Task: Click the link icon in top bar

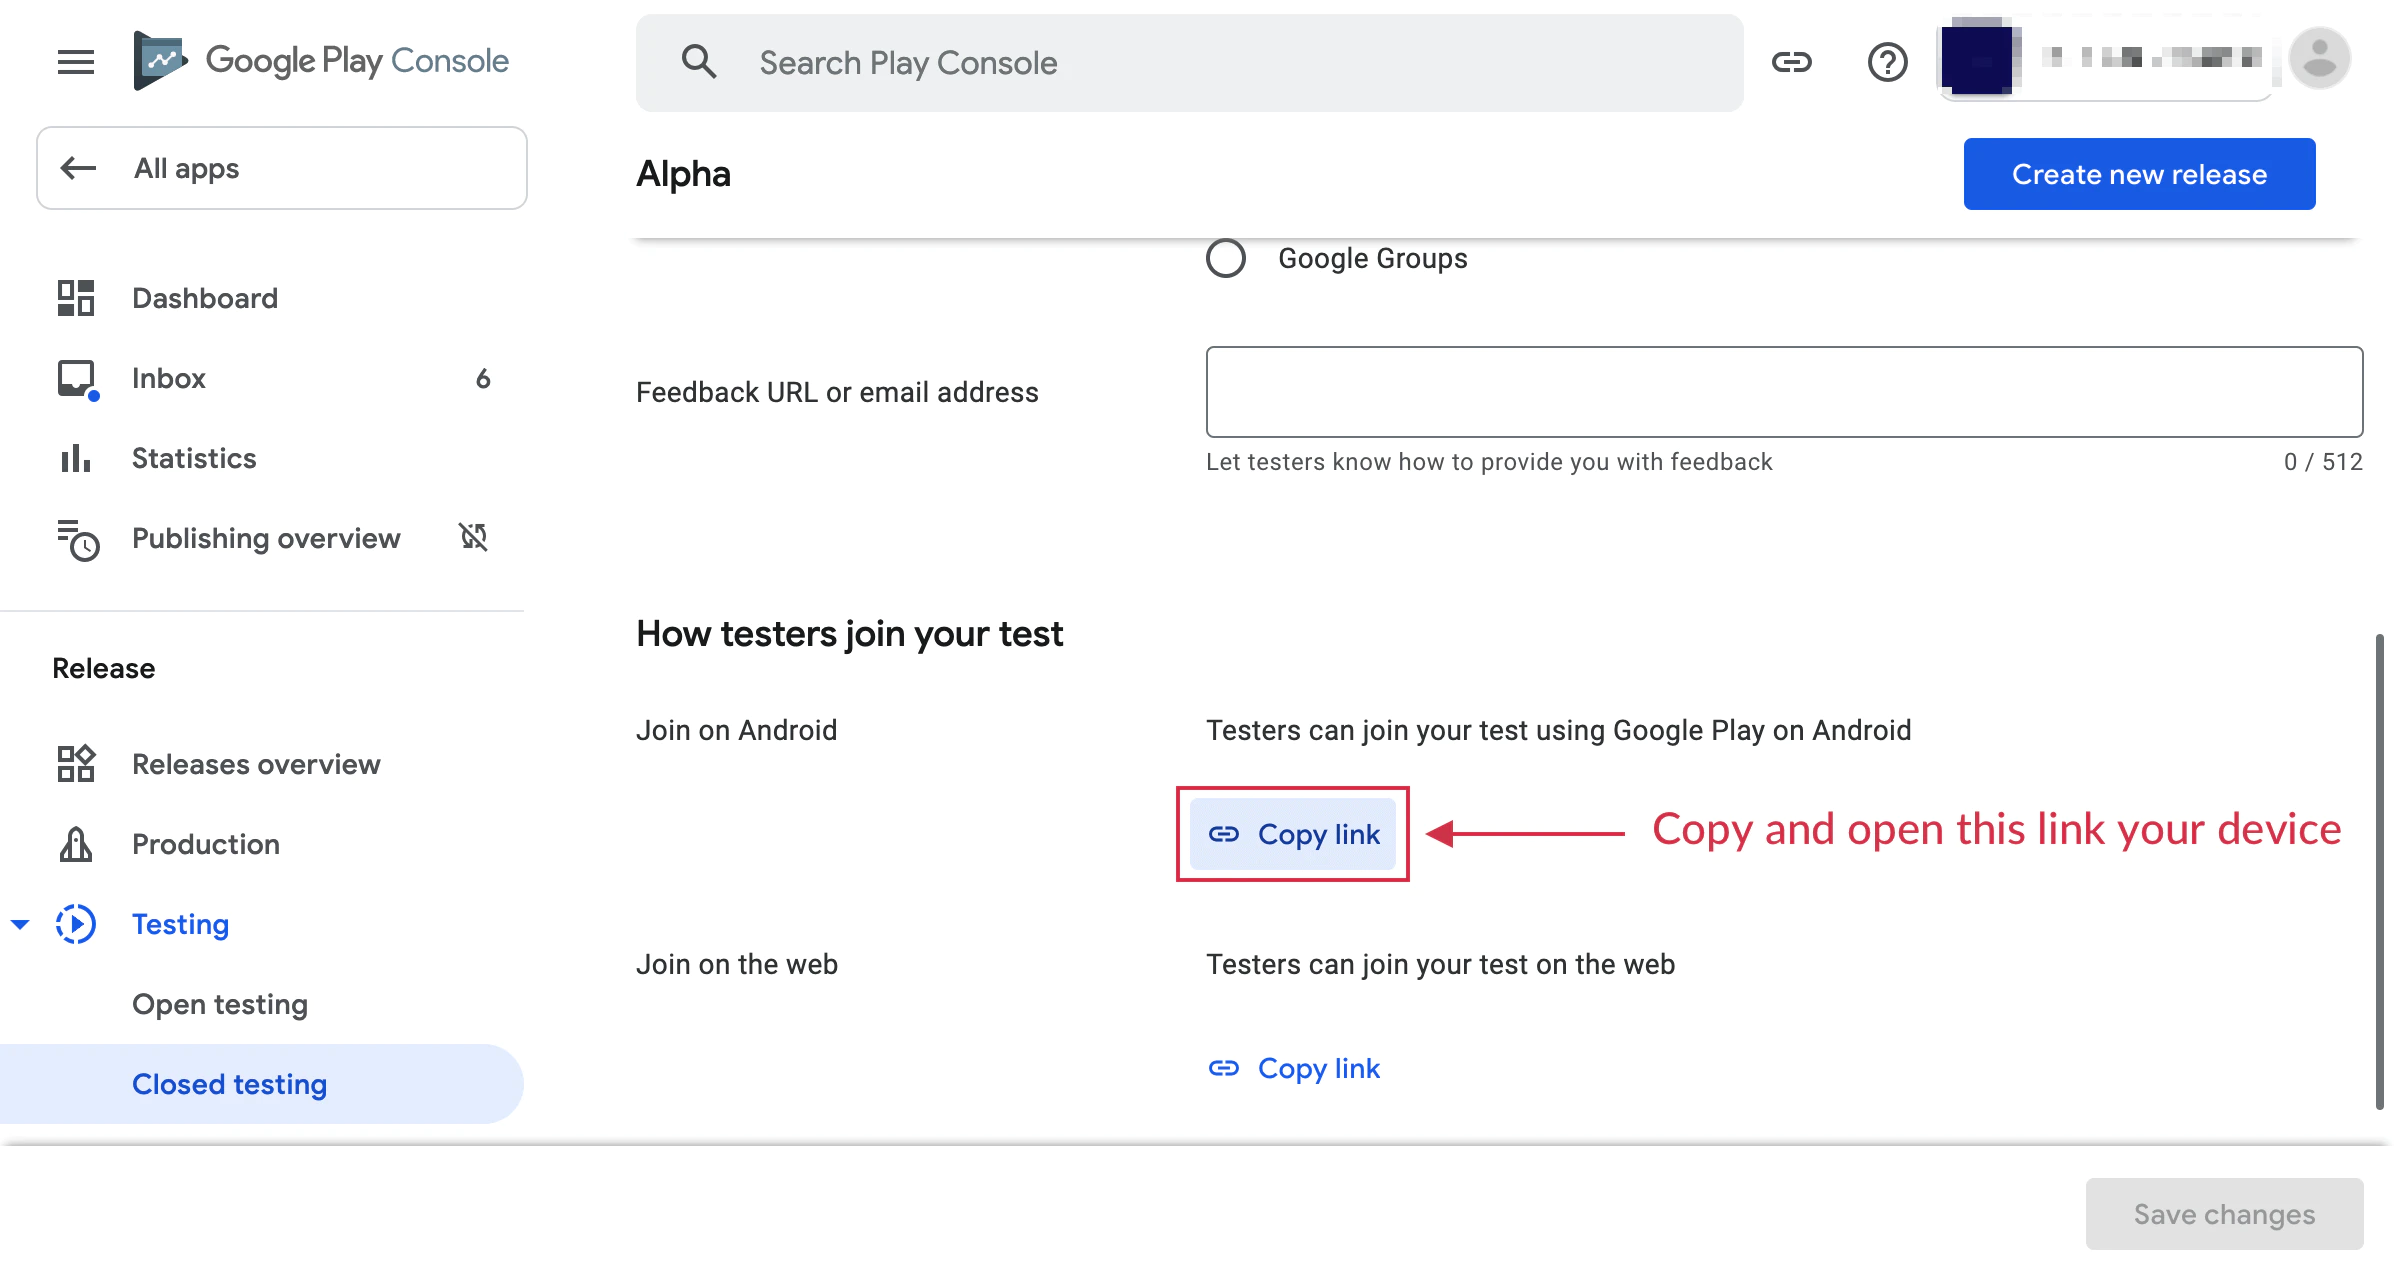Action: [1791, 62]
